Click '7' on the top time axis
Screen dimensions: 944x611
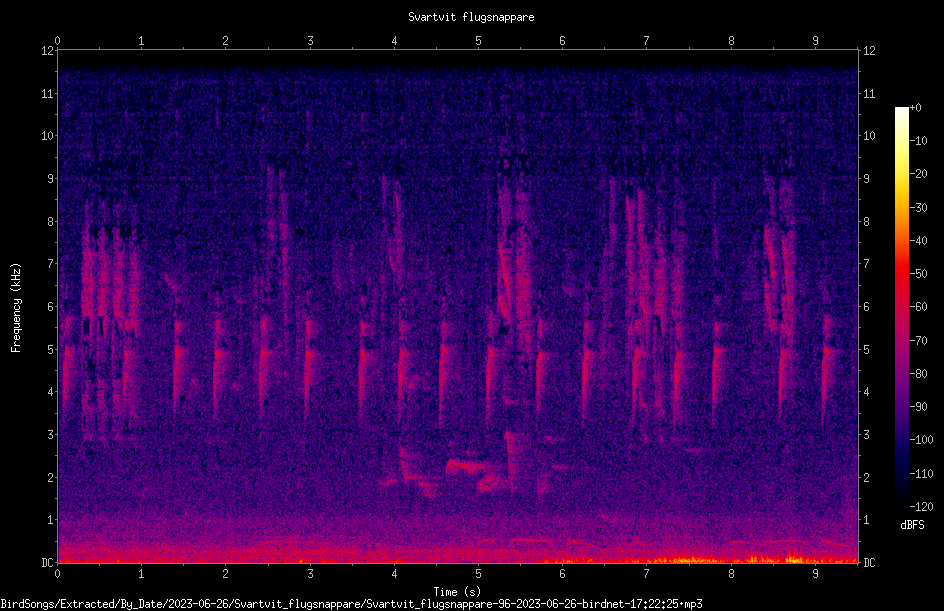pyautogui.click(x=647, y=41)
